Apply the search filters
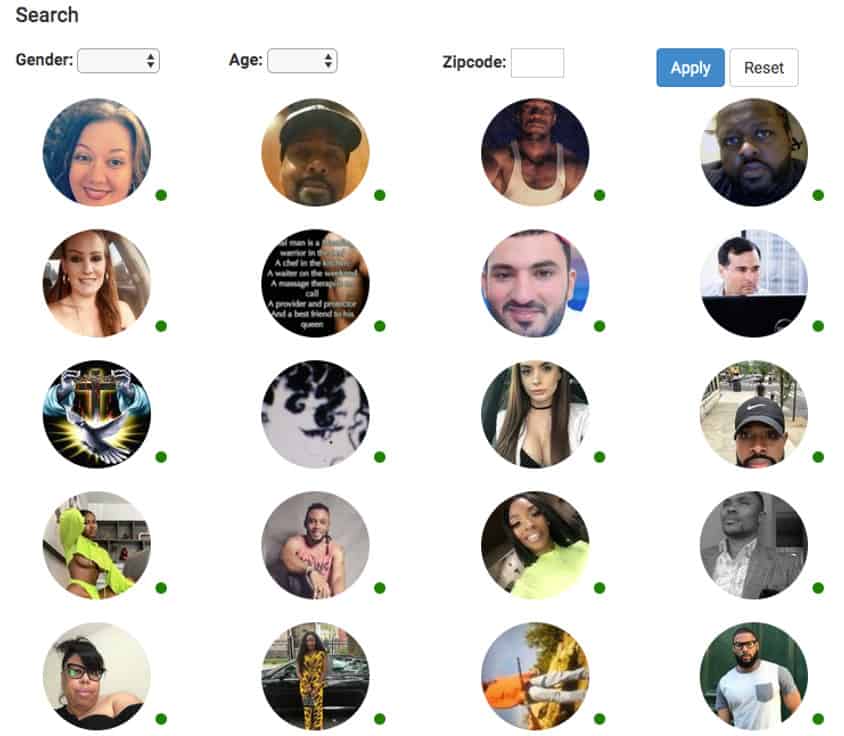844x736 pixels. click(x=690, y=67)
